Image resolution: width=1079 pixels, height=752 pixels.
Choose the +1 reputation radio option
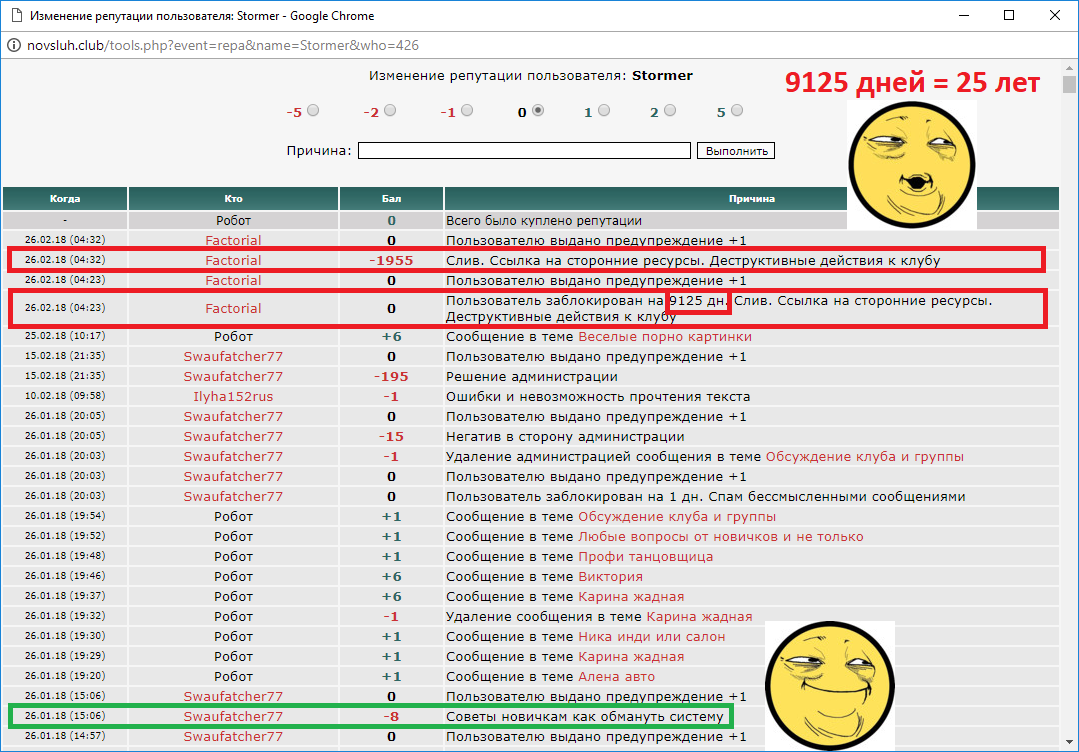[x=603, y=111]
